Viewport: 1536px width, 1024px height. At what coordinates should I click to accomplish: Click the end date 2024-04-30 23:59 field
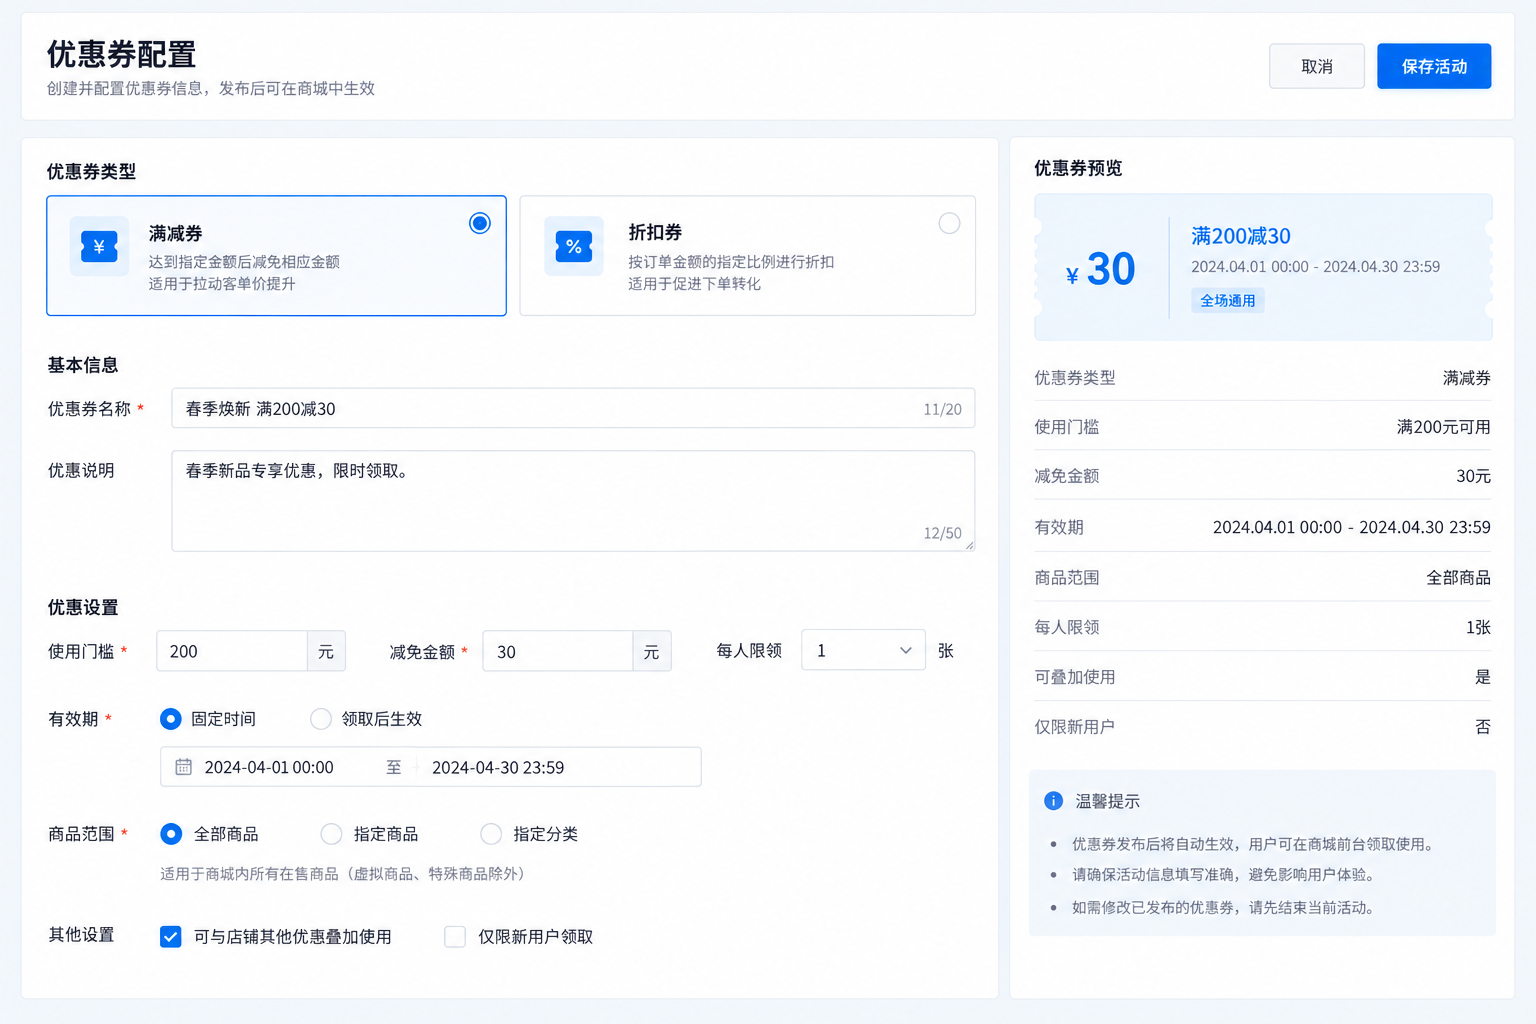pos(498,768)
